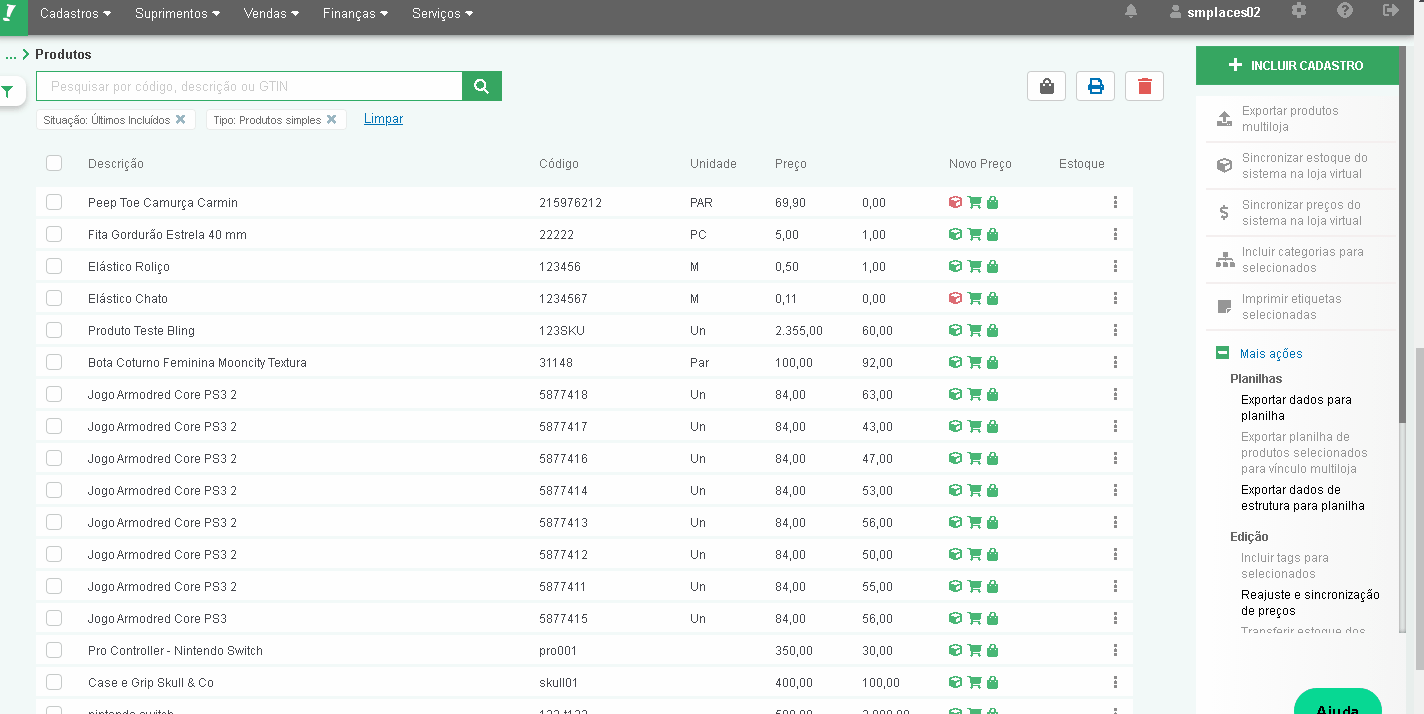The image size is (1424, 714).
Task: Click red stock cube icon for Elástico Chato
Action: [955, 299]
